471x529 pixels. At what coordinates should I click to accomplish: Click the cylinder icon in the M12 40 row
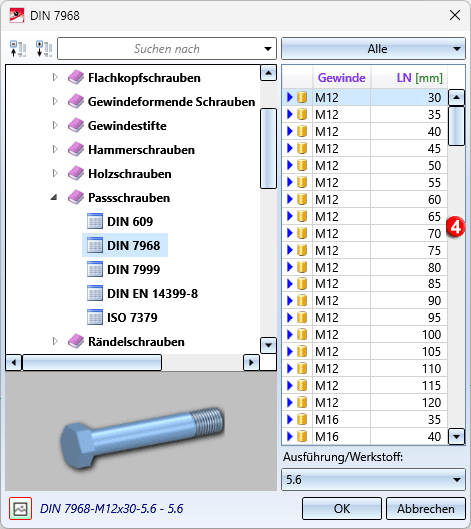click(x=302, y=131)
